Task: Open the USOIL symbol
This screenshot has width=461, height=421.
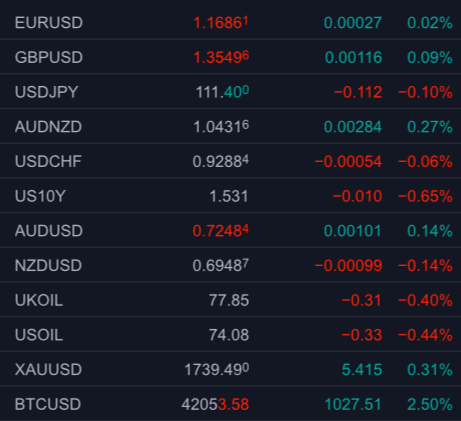Action: coord(39,335)
